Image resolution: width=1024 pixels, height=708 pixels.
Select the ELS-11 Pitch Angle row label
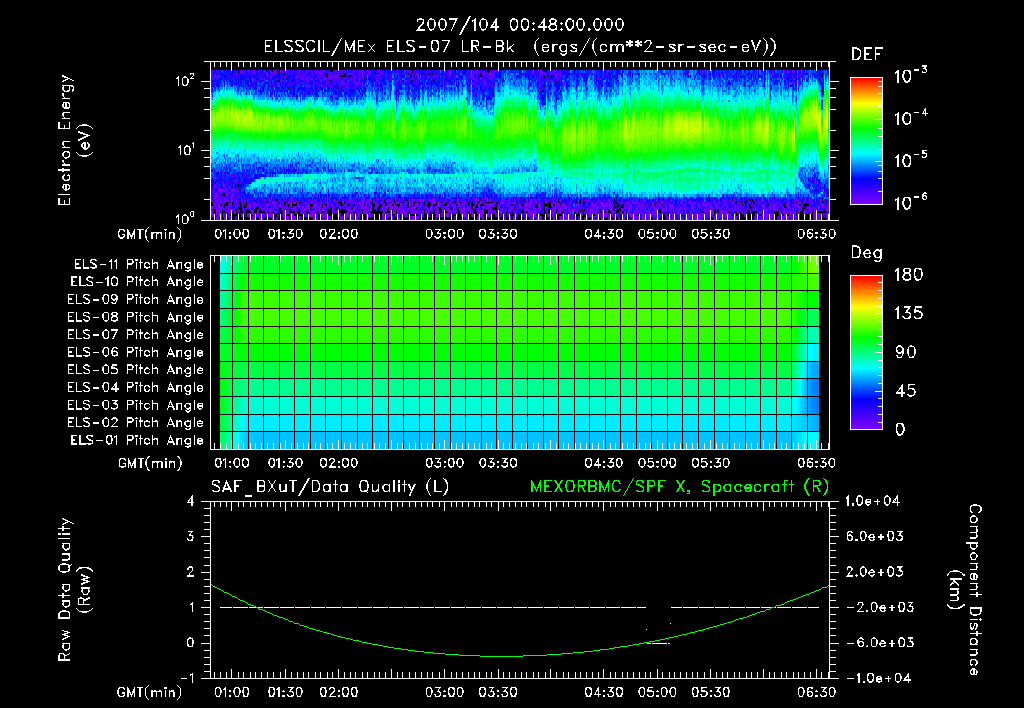[138, 264]
